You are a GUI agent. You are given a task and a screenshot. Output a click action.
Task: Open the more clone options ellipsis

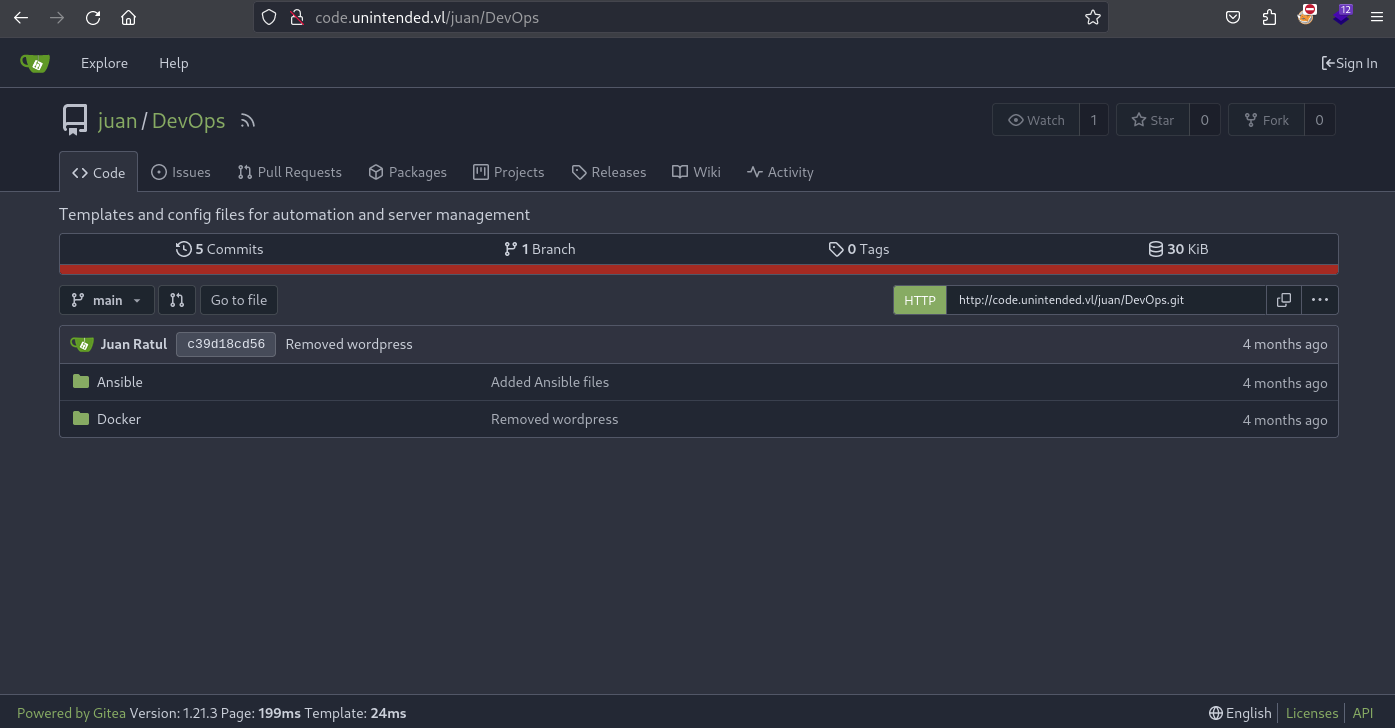(x=1320, y=300)
